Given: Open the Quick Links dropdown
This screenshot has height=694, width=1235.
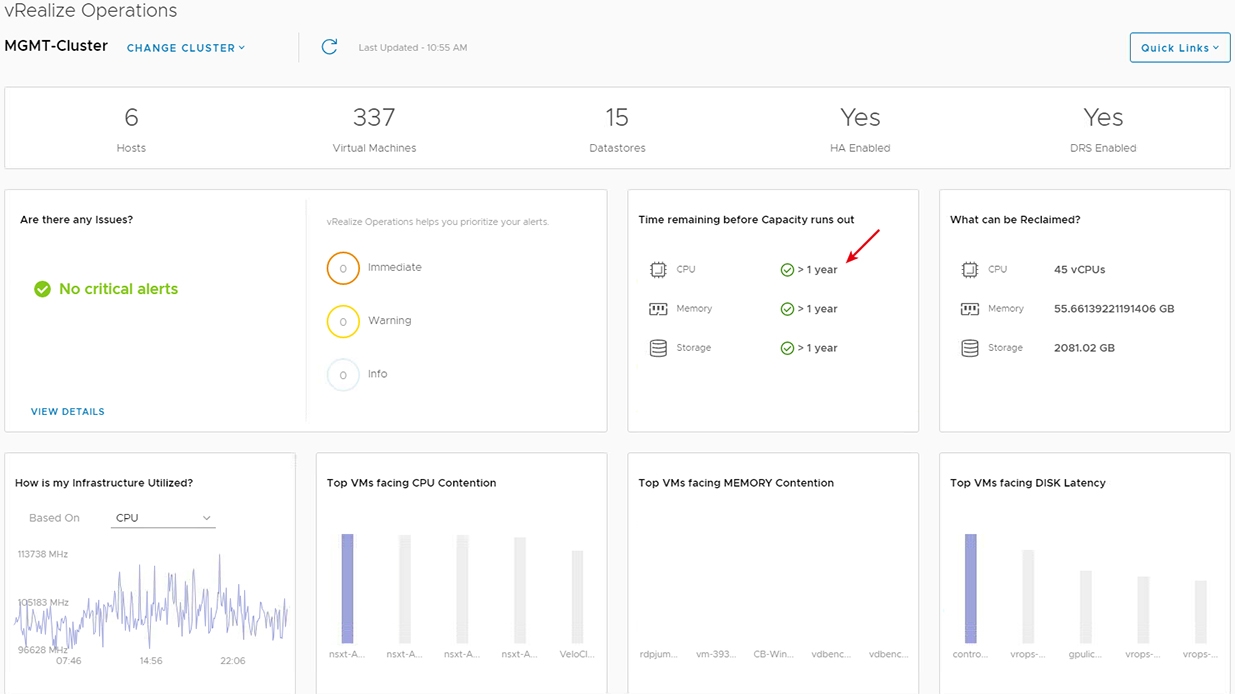Looking at the screenshot, I should pyautogui.click(x=1180, y=47).
